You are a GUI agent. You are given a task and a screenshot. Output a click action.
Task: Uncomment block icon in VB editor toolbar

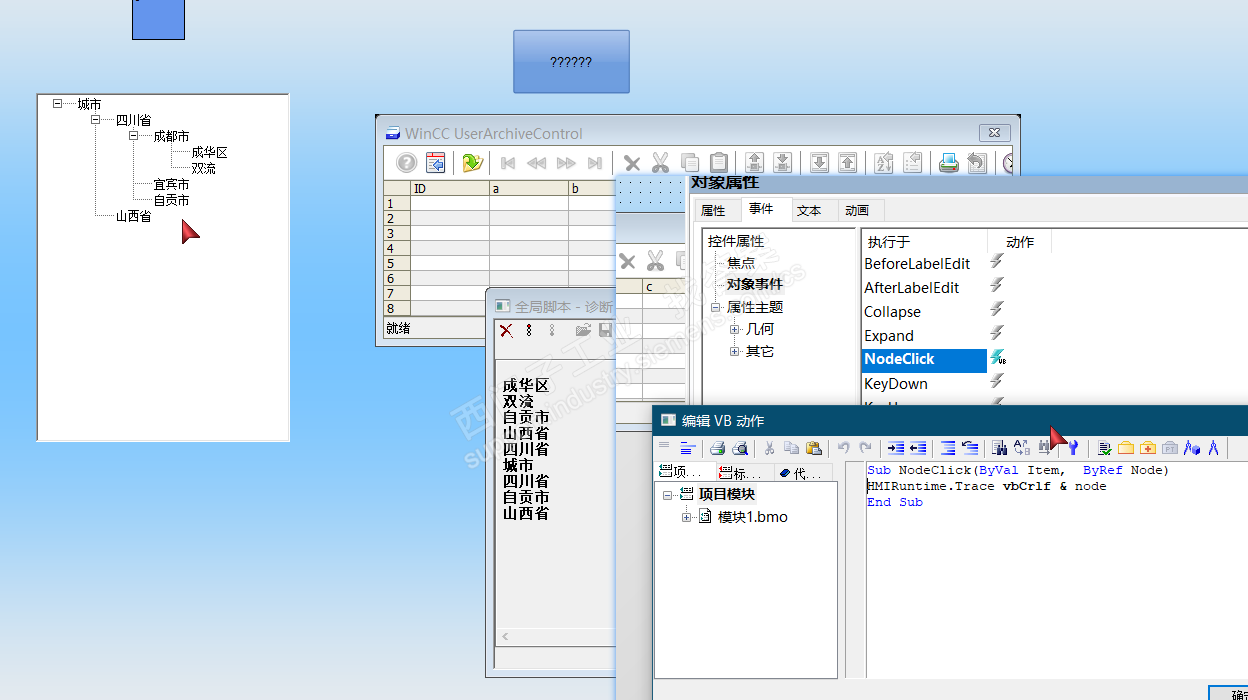coord(970,448)
